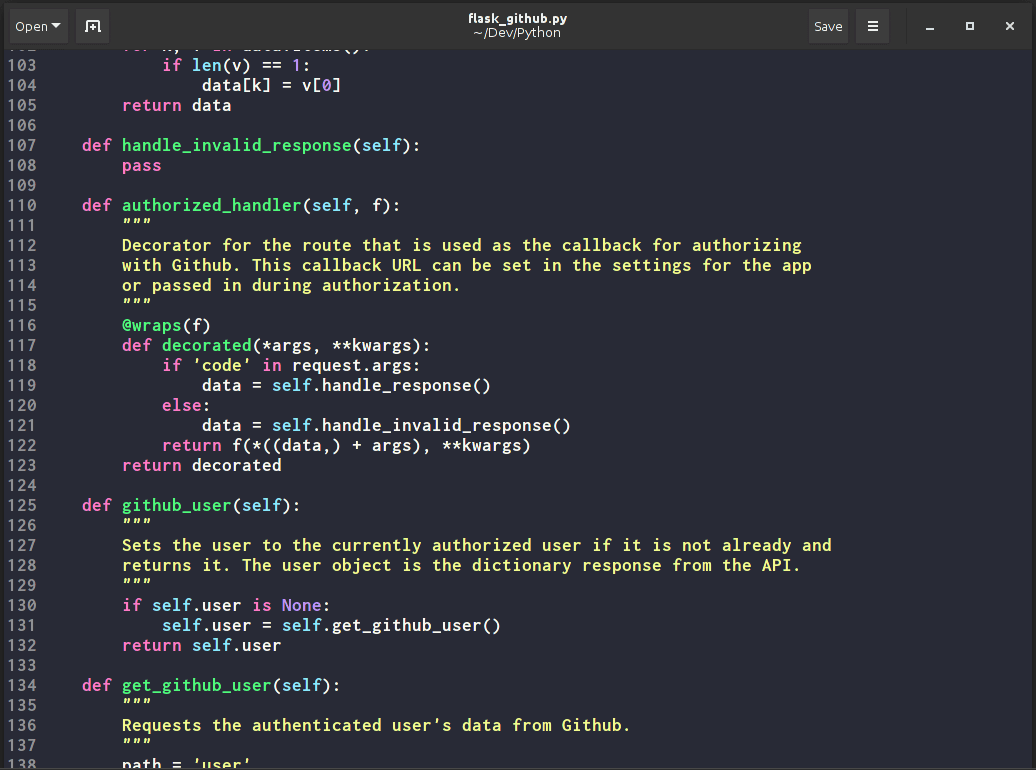1036x770 pixels.
Task: Click the github_user function name
Action: tap(176, 505)
